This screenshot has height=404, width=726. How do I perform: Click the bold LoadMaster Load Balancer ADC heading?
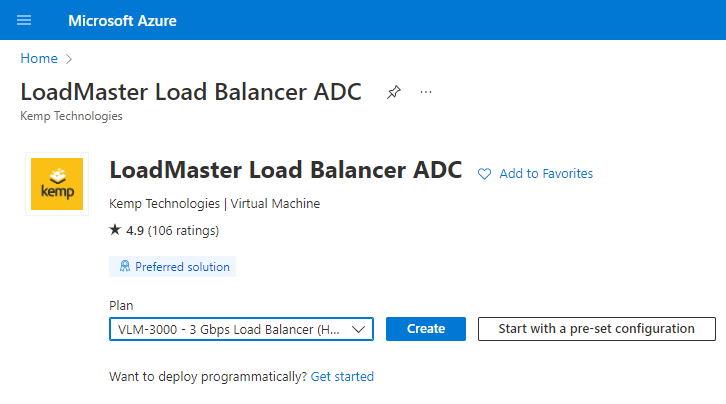(x=286, y=170)
